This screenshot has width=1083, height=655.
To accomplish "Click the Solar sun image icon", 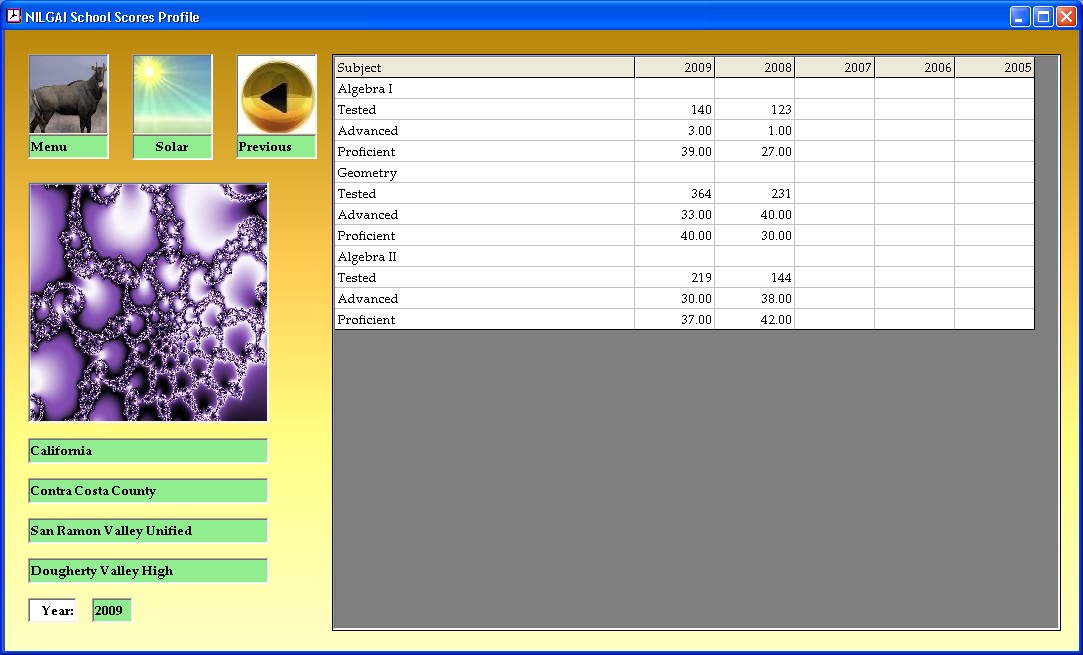I will point(172,95).
